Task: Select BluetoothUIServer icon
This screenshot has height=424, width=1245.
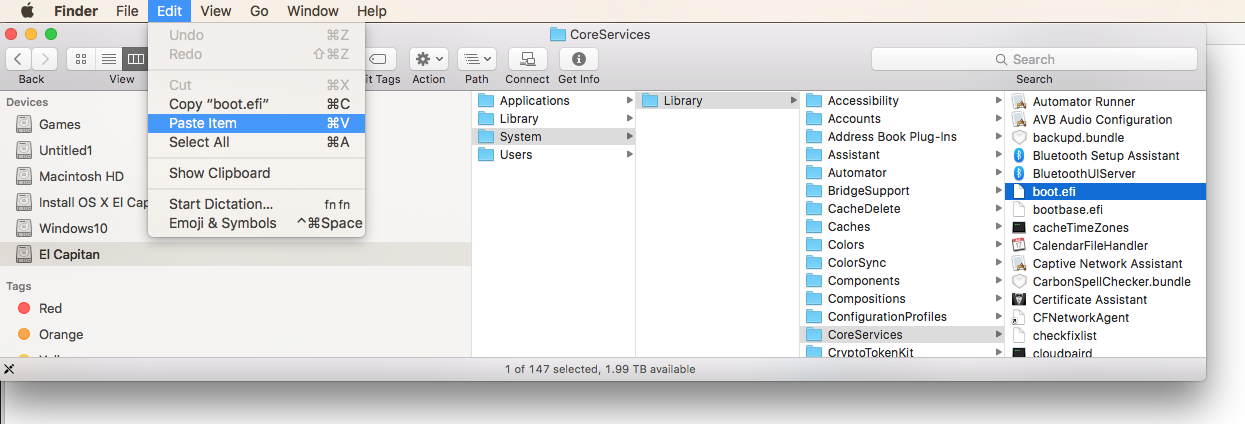Action: (1019, 173)
